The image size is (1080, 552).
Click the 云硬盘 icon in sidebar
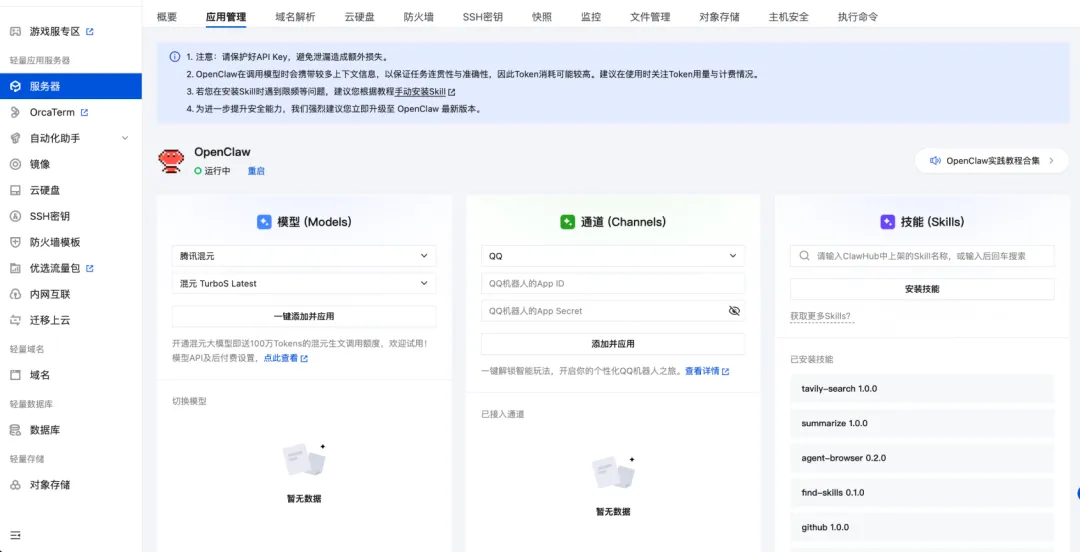[x=15, y=190]
